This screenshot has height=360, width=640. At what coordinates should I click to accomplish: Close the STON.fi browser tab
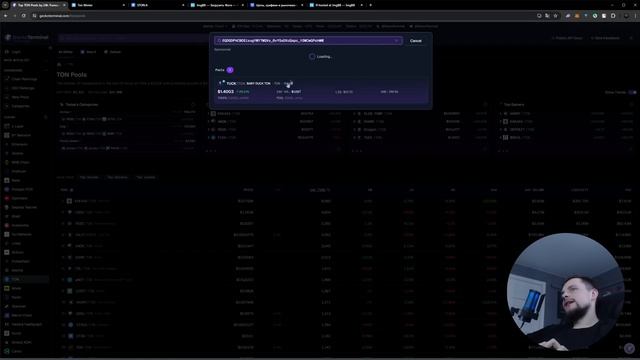click(x=183, y=5)
